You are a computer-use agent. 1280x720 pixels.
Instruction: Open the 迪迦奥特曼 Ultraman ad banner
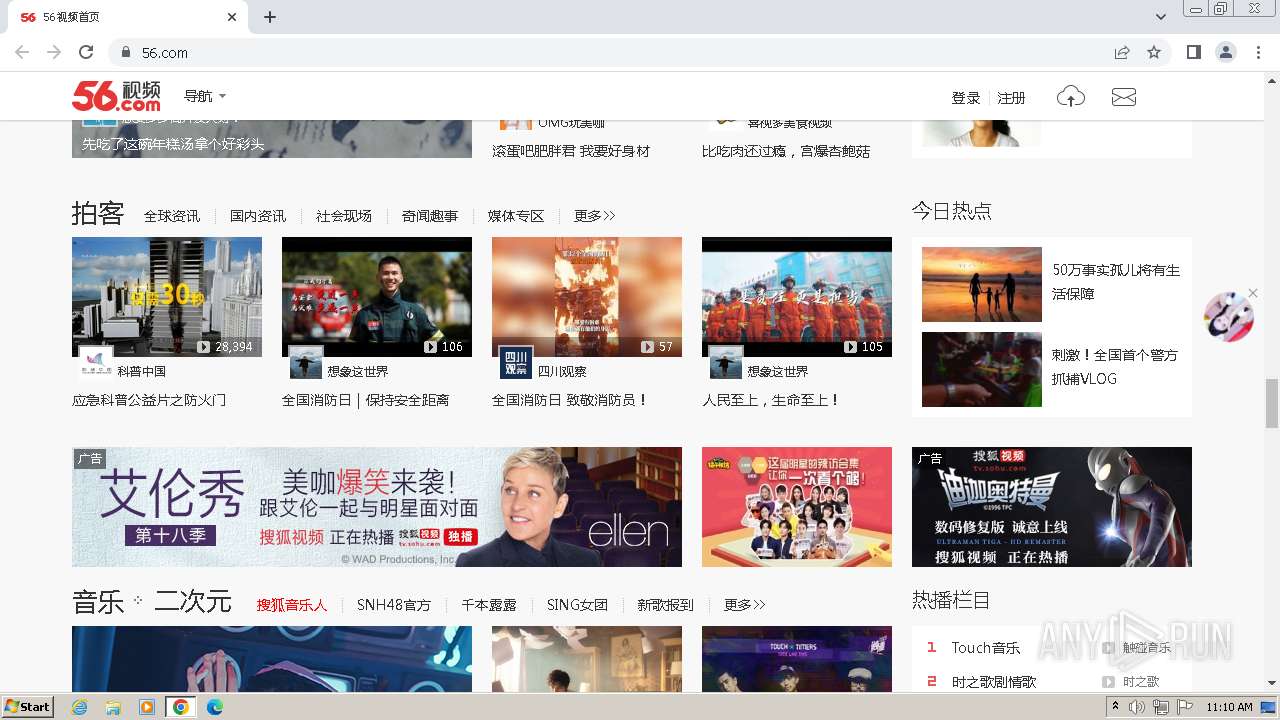pos(1052,507)
